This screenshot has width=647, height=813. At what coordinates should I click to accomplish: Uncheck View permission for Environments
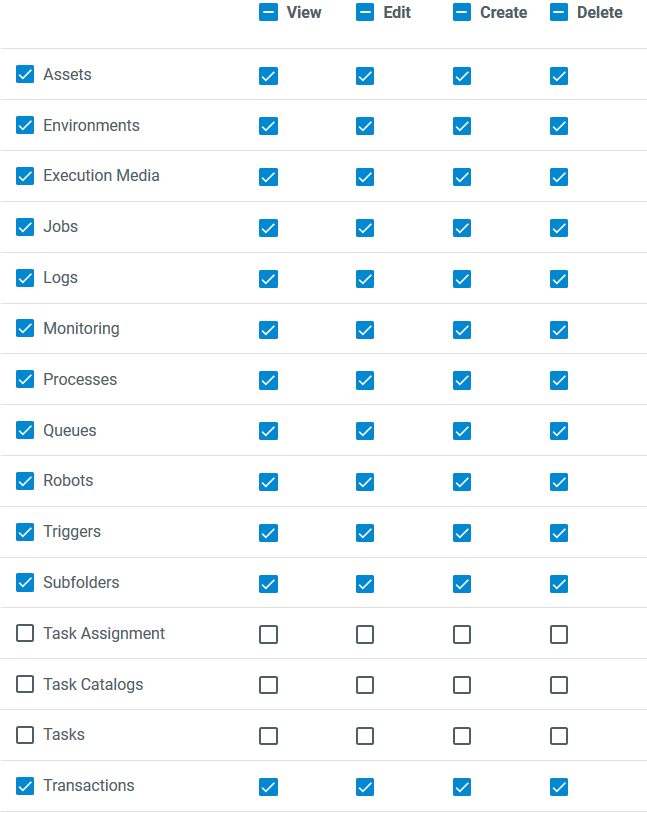pos(268,126)
